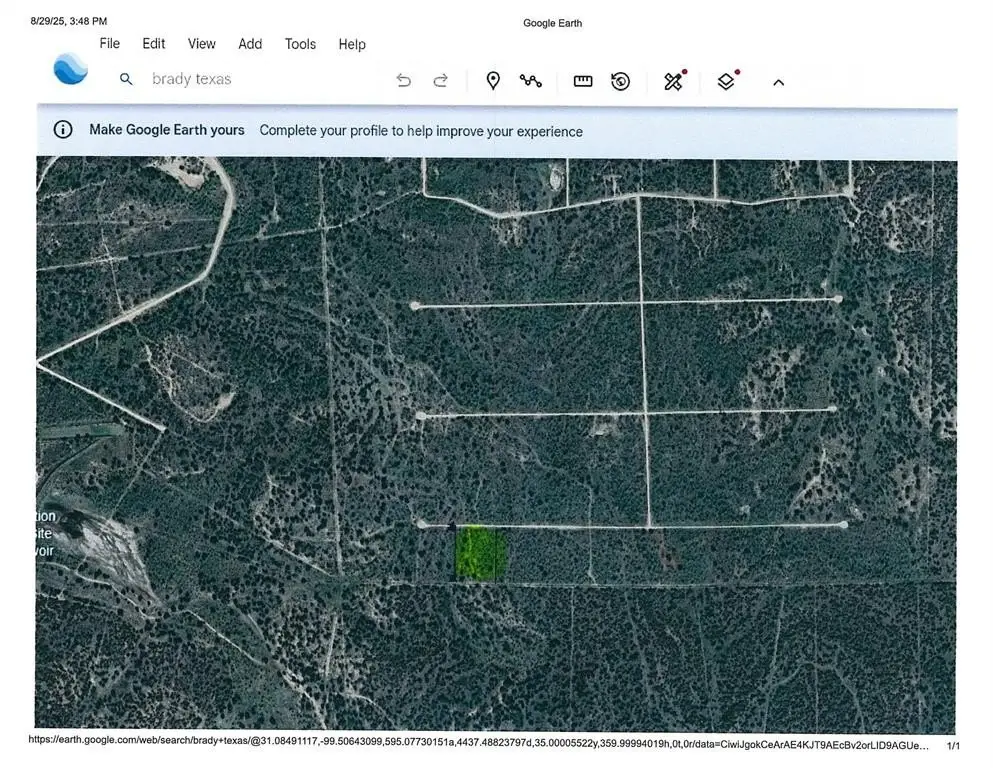Screen dimensions: 993x768
Task: Undo the last action
Action: pyautogui.click(x=404, y=81)
